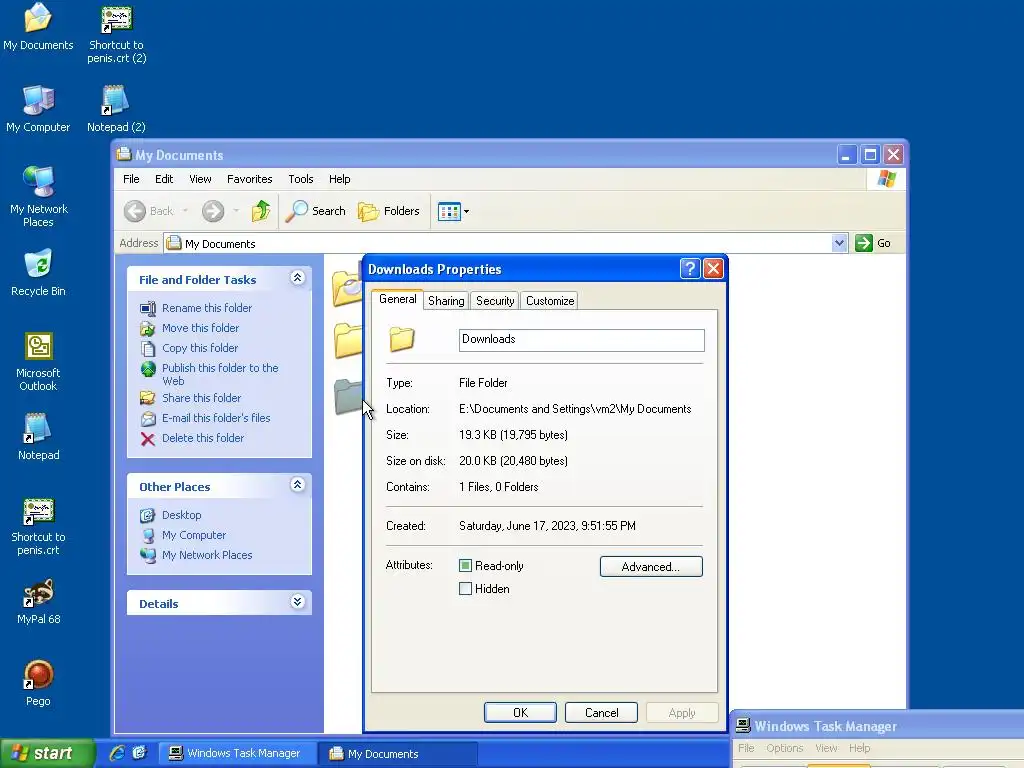The image size is (1024, 768).
Task: Go to My Network Places link
Action: tap(207, 555)
